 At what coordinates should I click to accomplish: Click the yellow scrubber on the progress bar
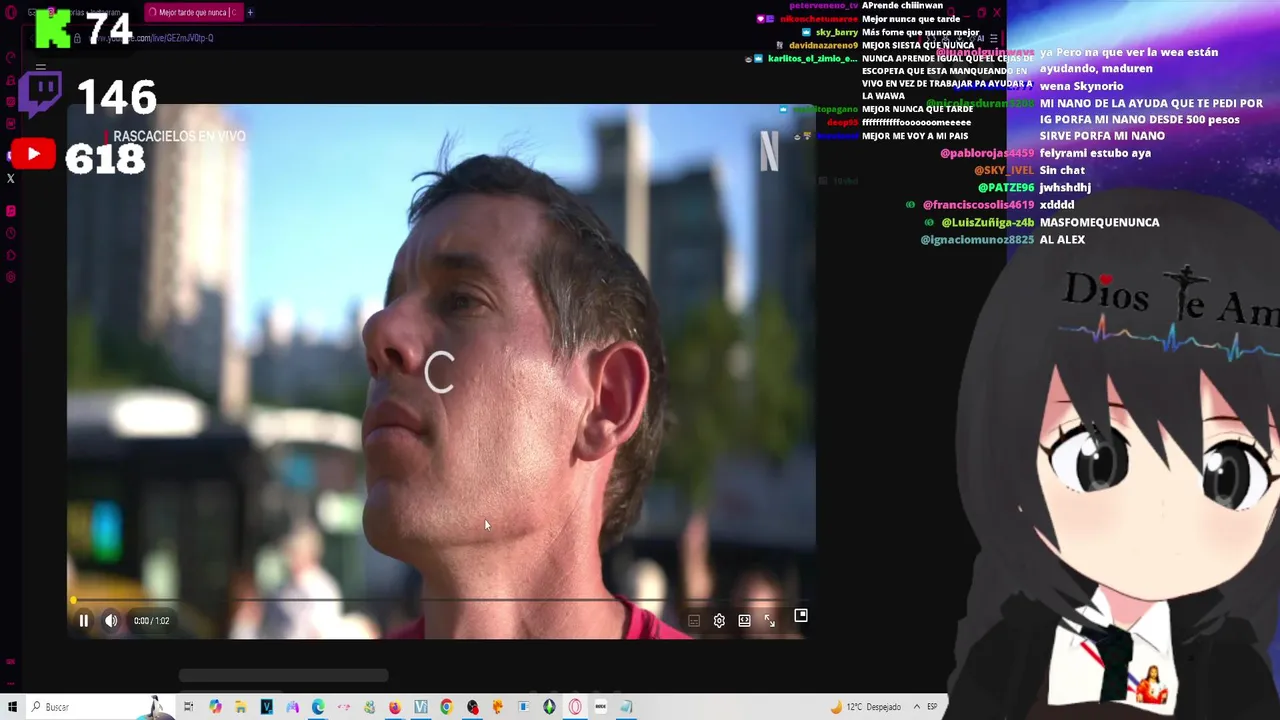pyautogui.click(x=73, y=601)
